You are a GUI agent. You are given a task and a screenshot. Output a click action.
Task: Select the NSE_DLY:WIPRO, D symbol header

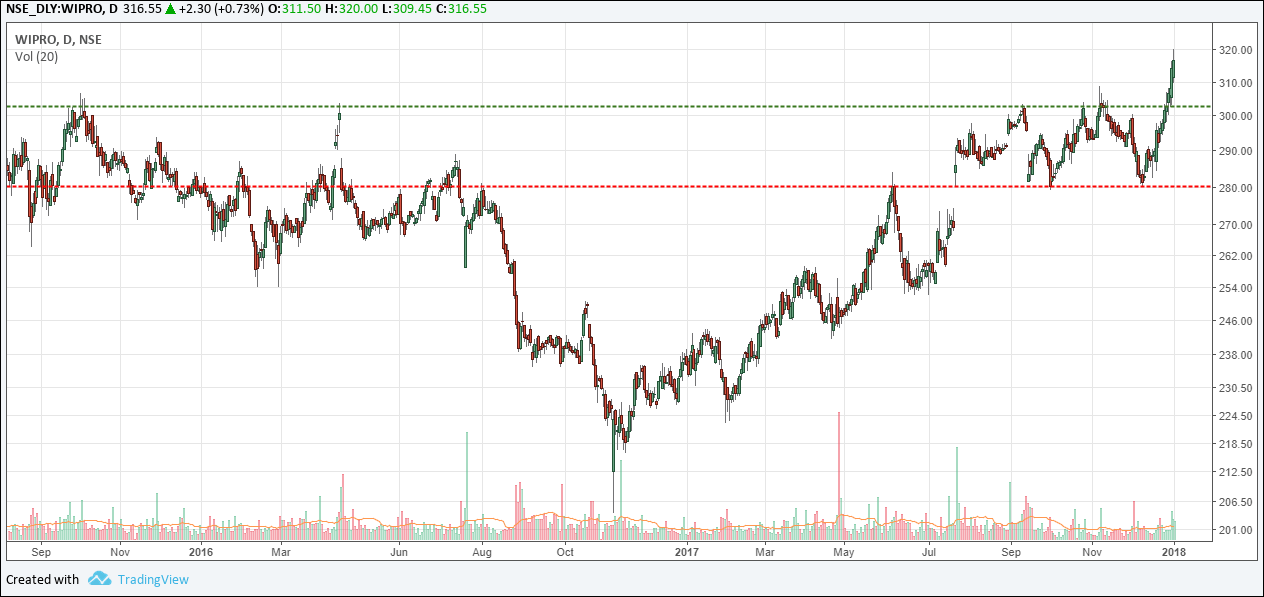[60, 8]
